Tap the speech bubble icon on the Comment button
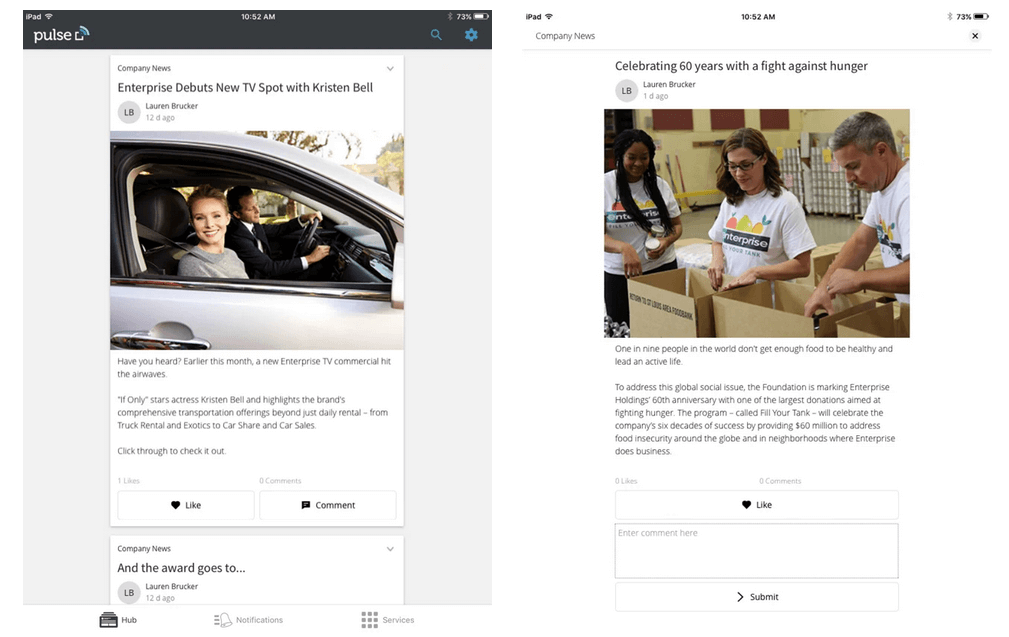Viewport: 1009px width, 637px height. click(x=305, y=505)
